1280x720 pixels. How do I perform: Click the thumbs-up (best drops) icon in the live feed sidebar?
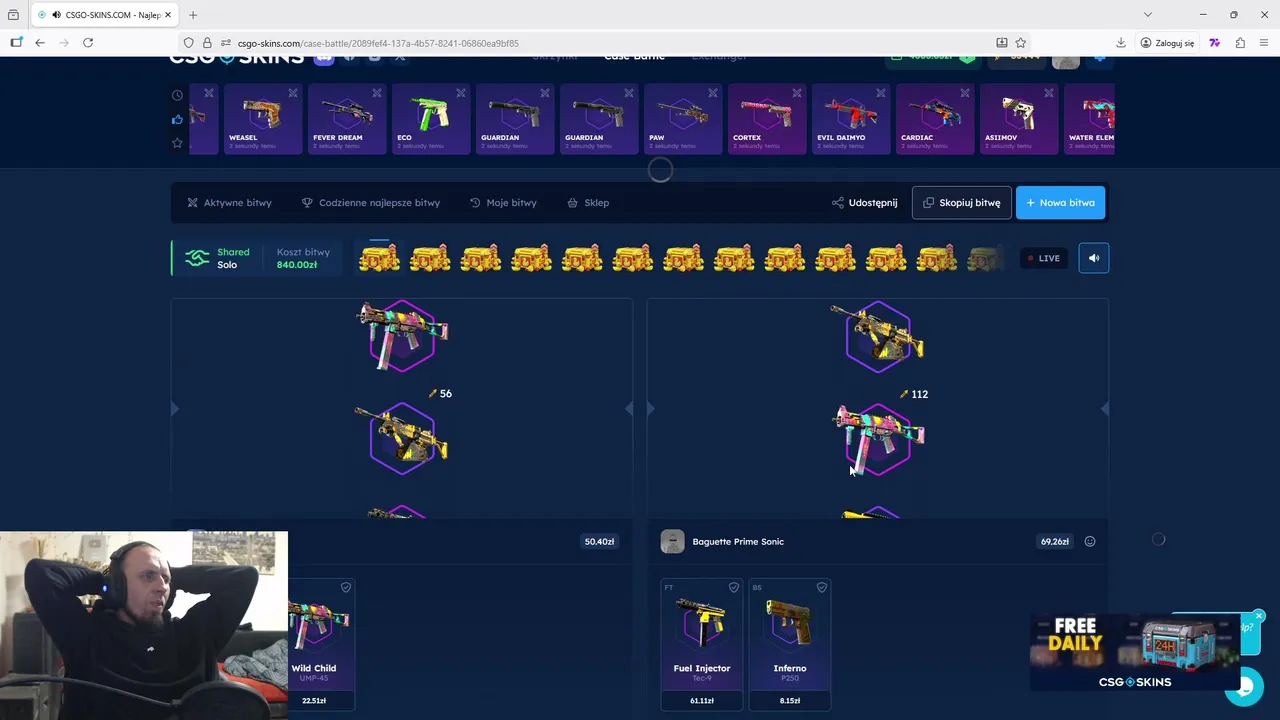tap(177, 119)
